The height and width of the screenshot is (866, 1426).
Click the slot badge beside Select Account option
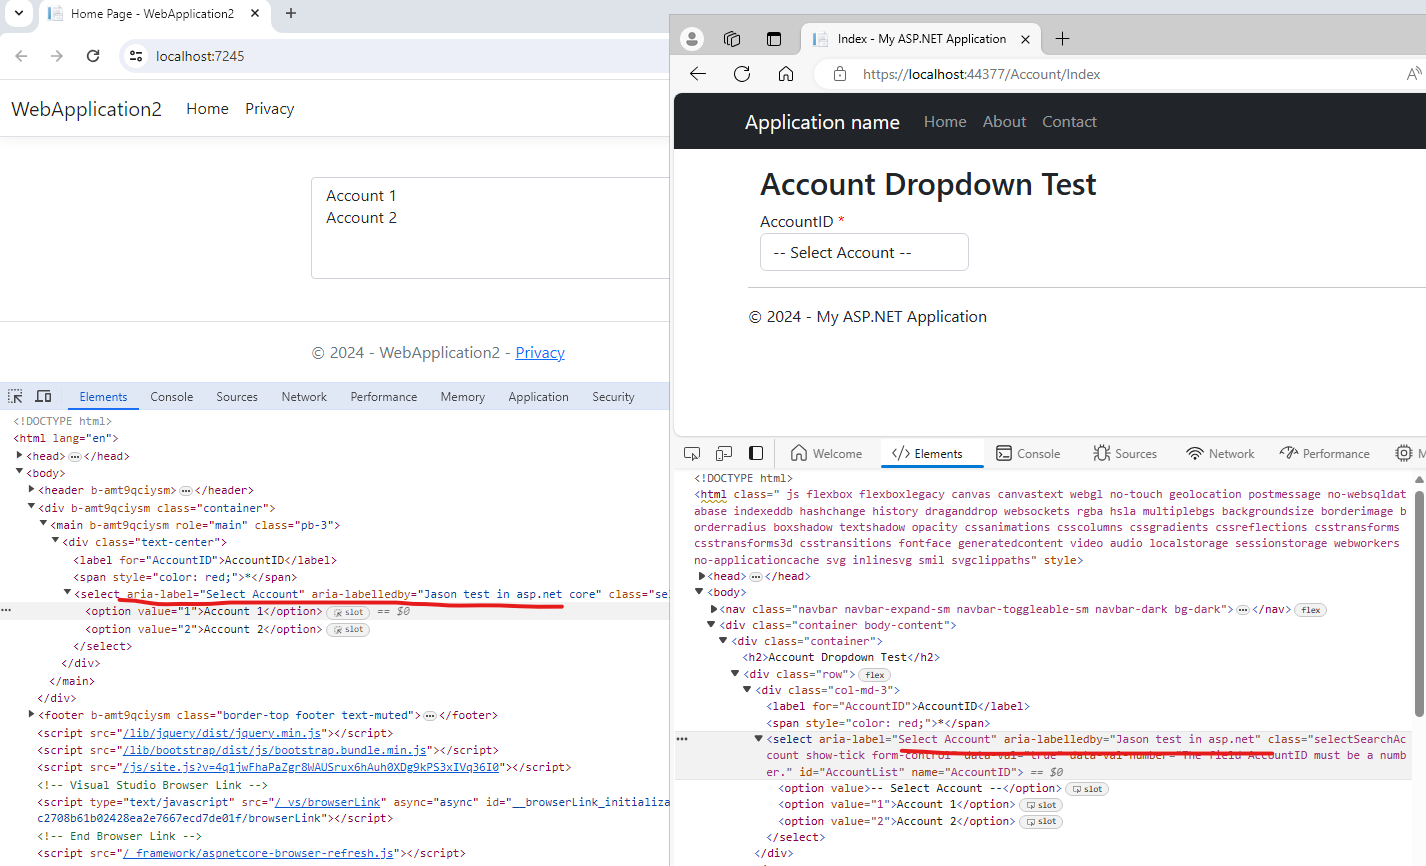[1087, 789]
